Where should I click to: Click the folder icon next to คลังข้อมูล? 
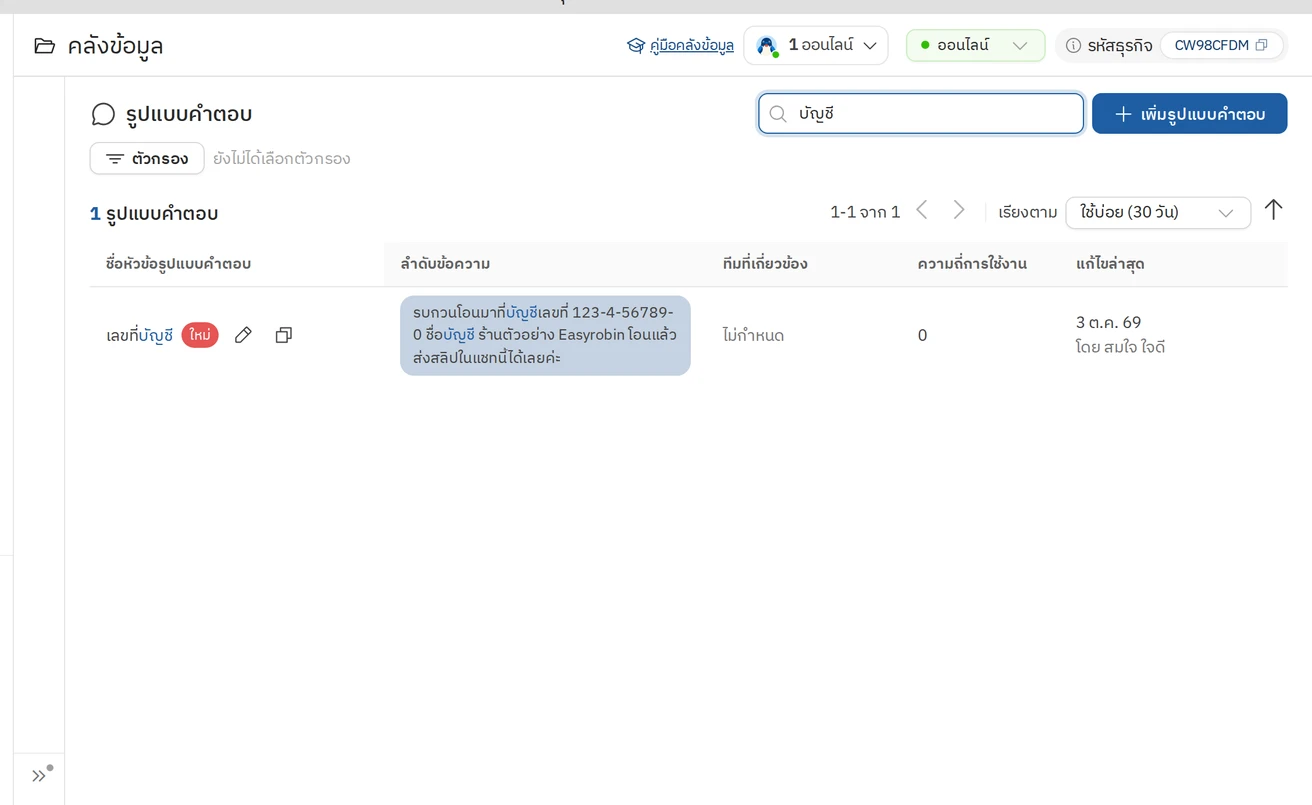click(44, 46)
